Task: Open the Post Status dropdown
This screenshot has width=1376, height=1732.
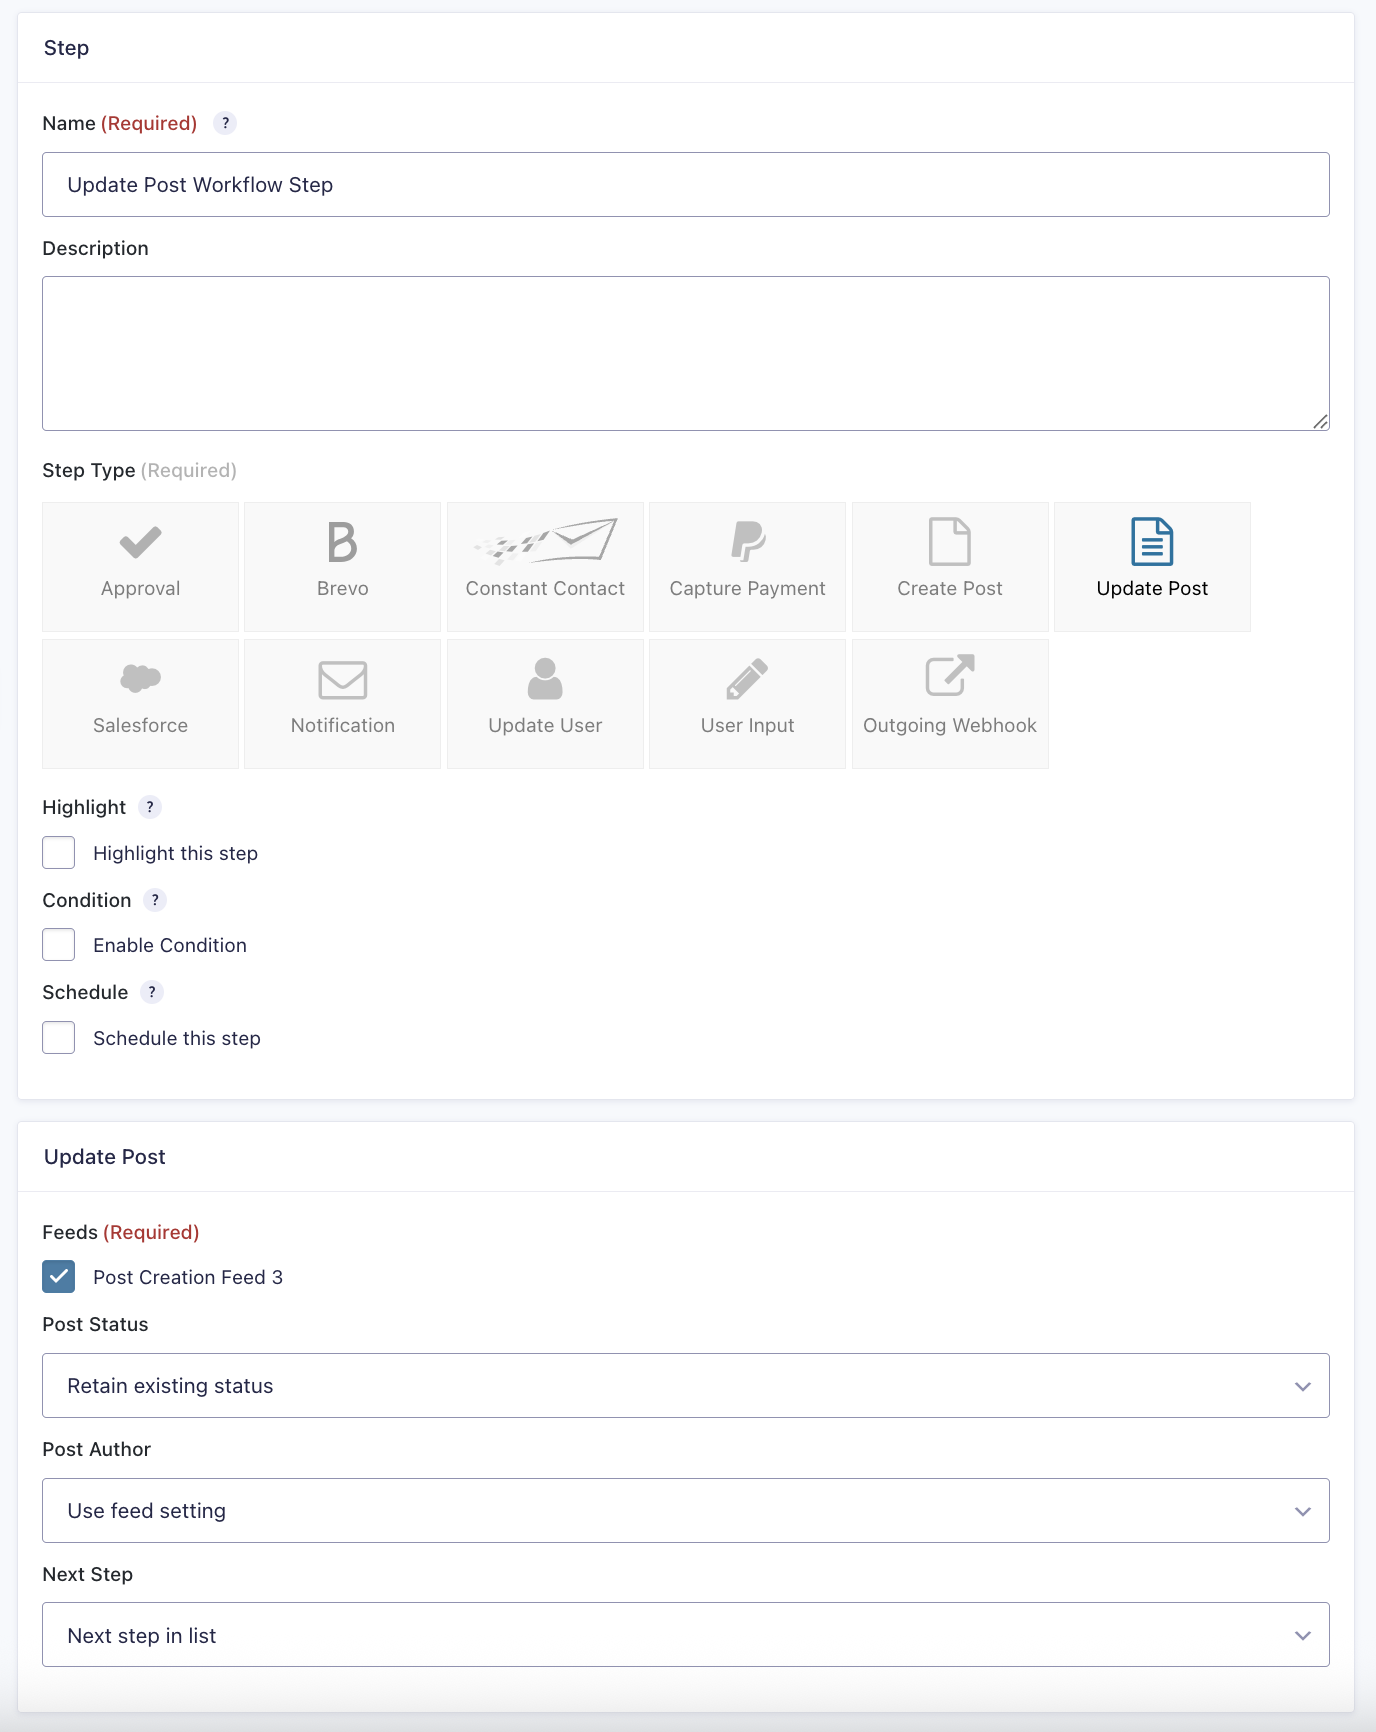Action: point(685,1386)
